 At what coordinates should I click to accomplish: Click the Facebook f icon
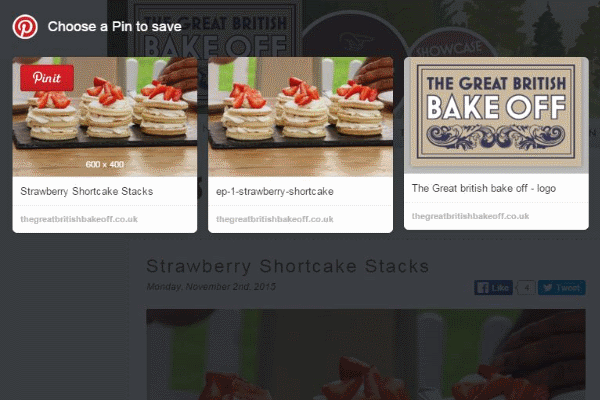point(483,288)
